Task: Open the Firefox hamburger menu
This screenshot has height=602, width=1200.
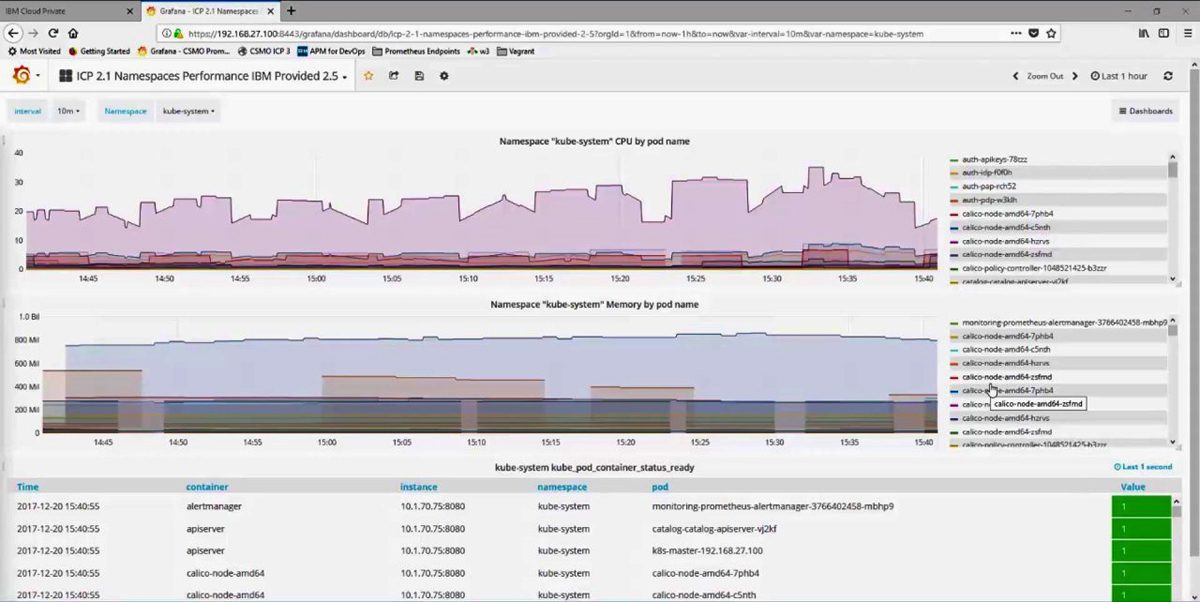Action: click(1189, 33)
